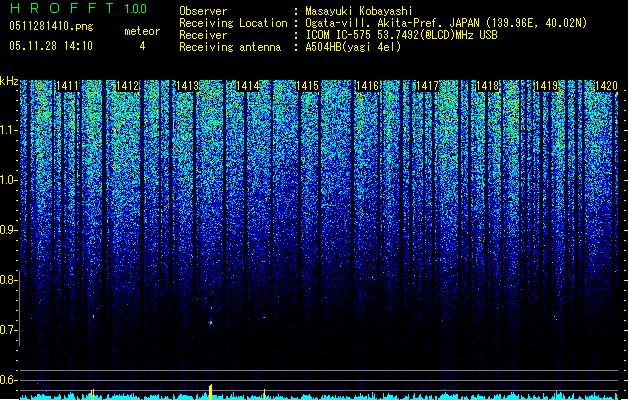Click the 1419 time marker
Screen dimensions: 629x400
pos(547,86)
